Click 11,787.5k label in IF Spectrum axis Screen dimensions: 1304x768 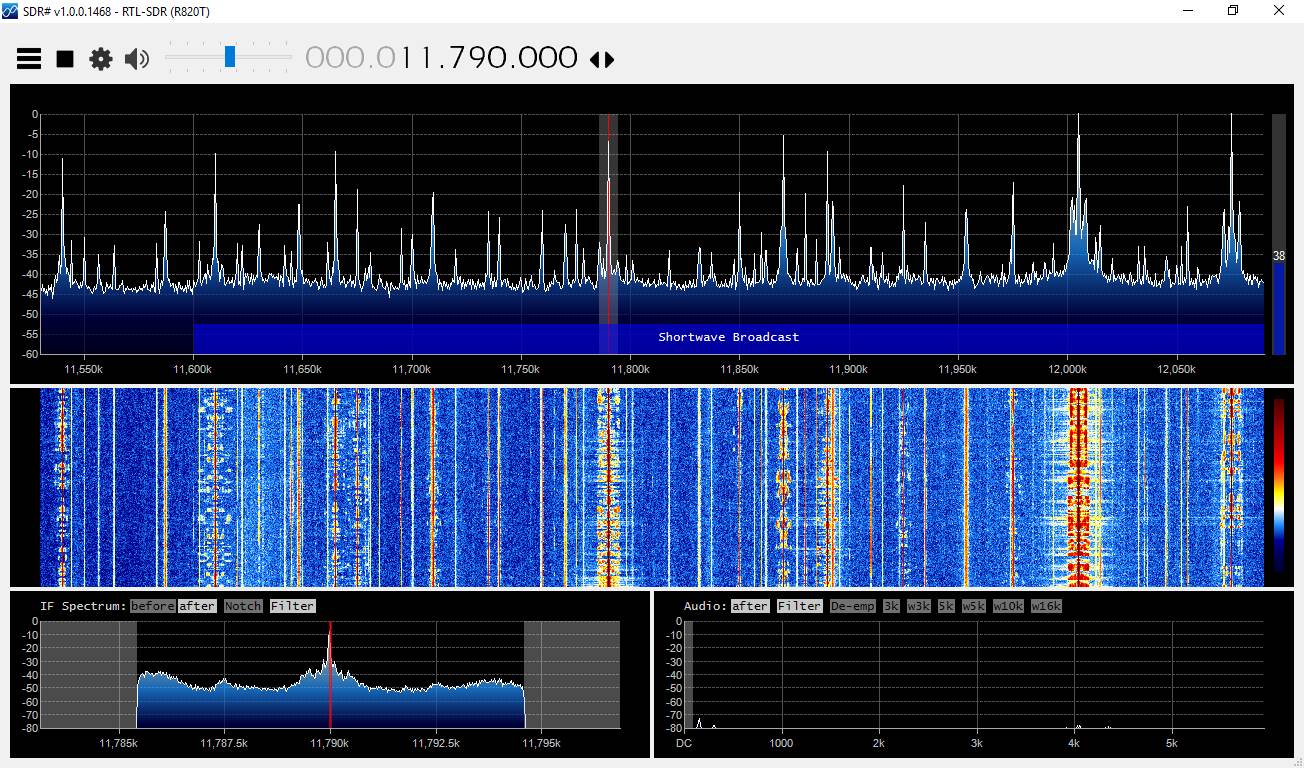click(x=224, y=743)
